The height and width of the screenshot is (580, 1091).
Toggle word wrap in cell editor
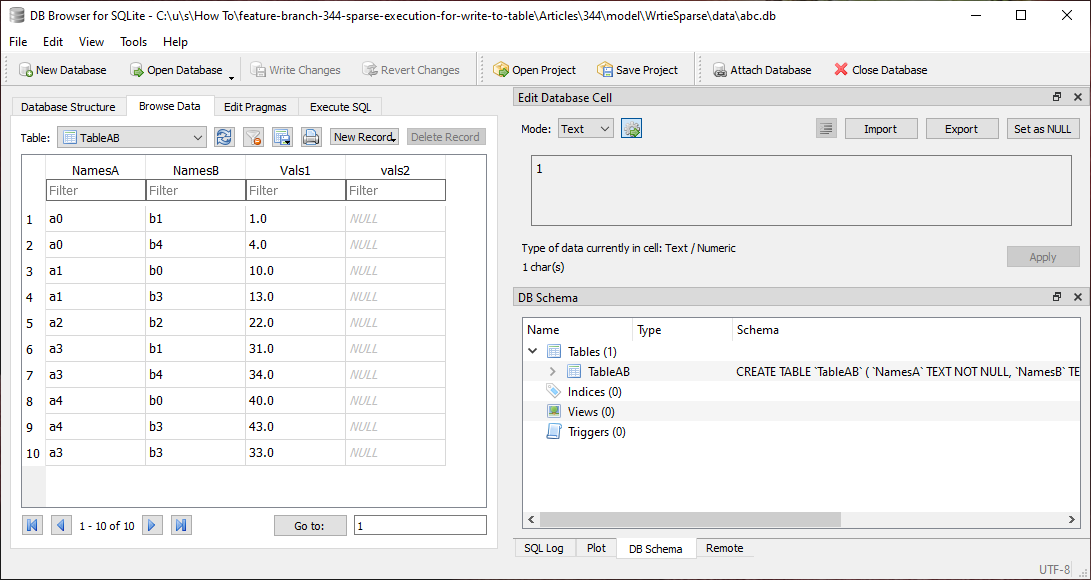(827, 128)
